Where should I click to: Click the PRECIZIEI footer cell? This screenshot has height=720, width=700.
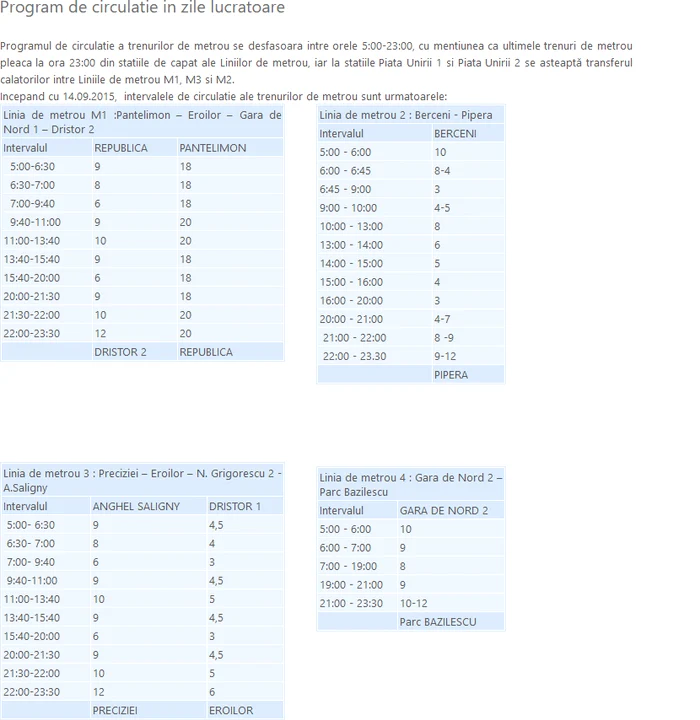coord(115,710)
